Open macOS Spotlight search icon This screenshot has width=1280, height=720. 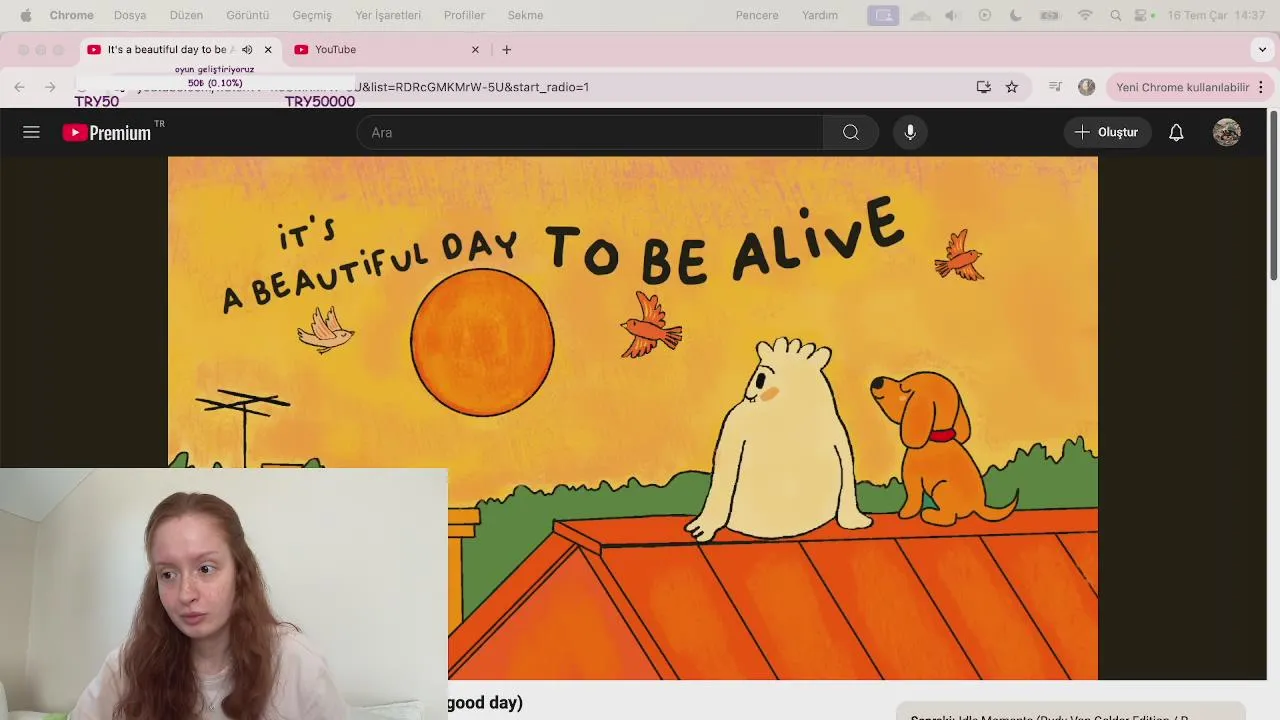click(1116, 15)
